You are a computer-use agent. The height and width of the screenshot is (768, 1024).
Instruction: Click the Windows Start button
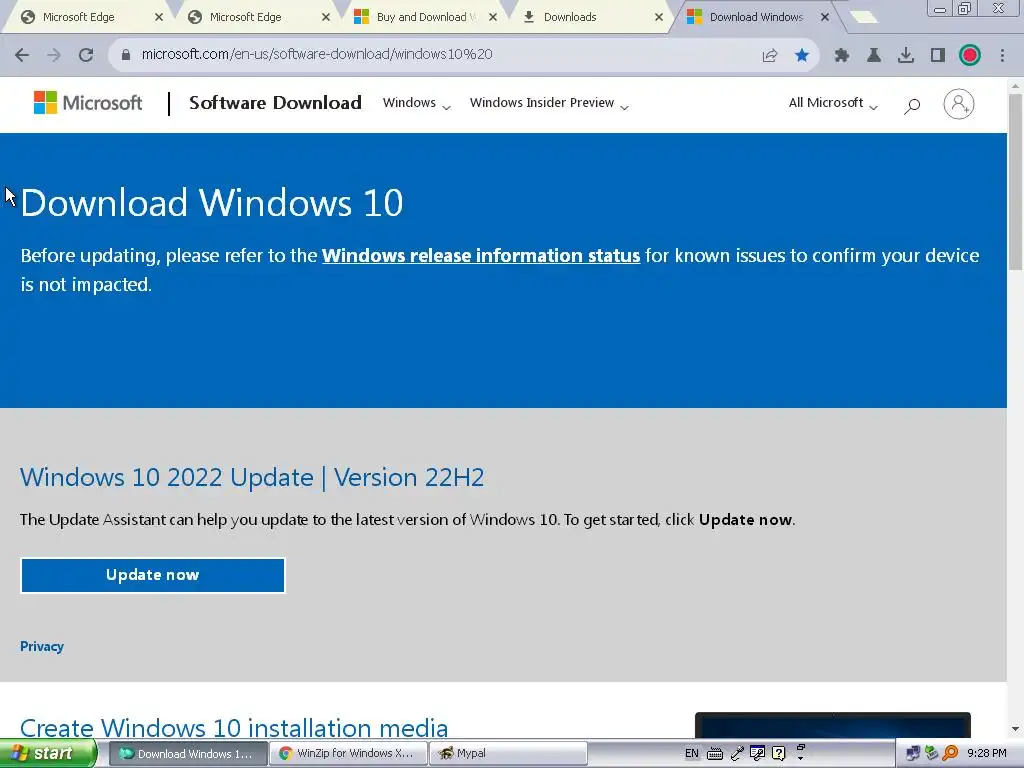[x=47, y=754]
